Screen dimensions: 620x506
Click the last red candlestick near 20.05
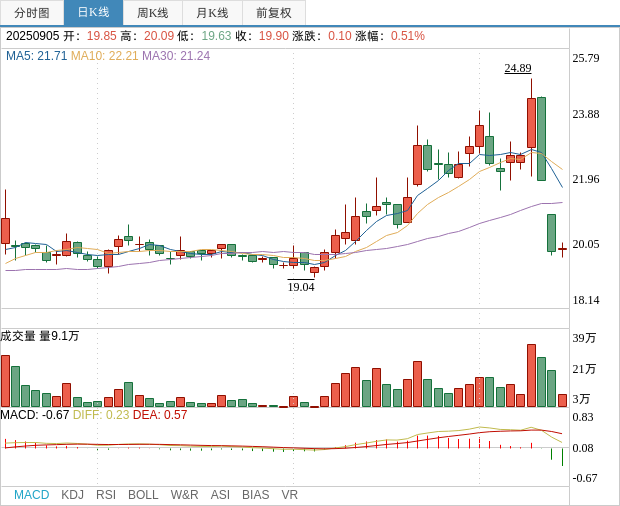562,249
